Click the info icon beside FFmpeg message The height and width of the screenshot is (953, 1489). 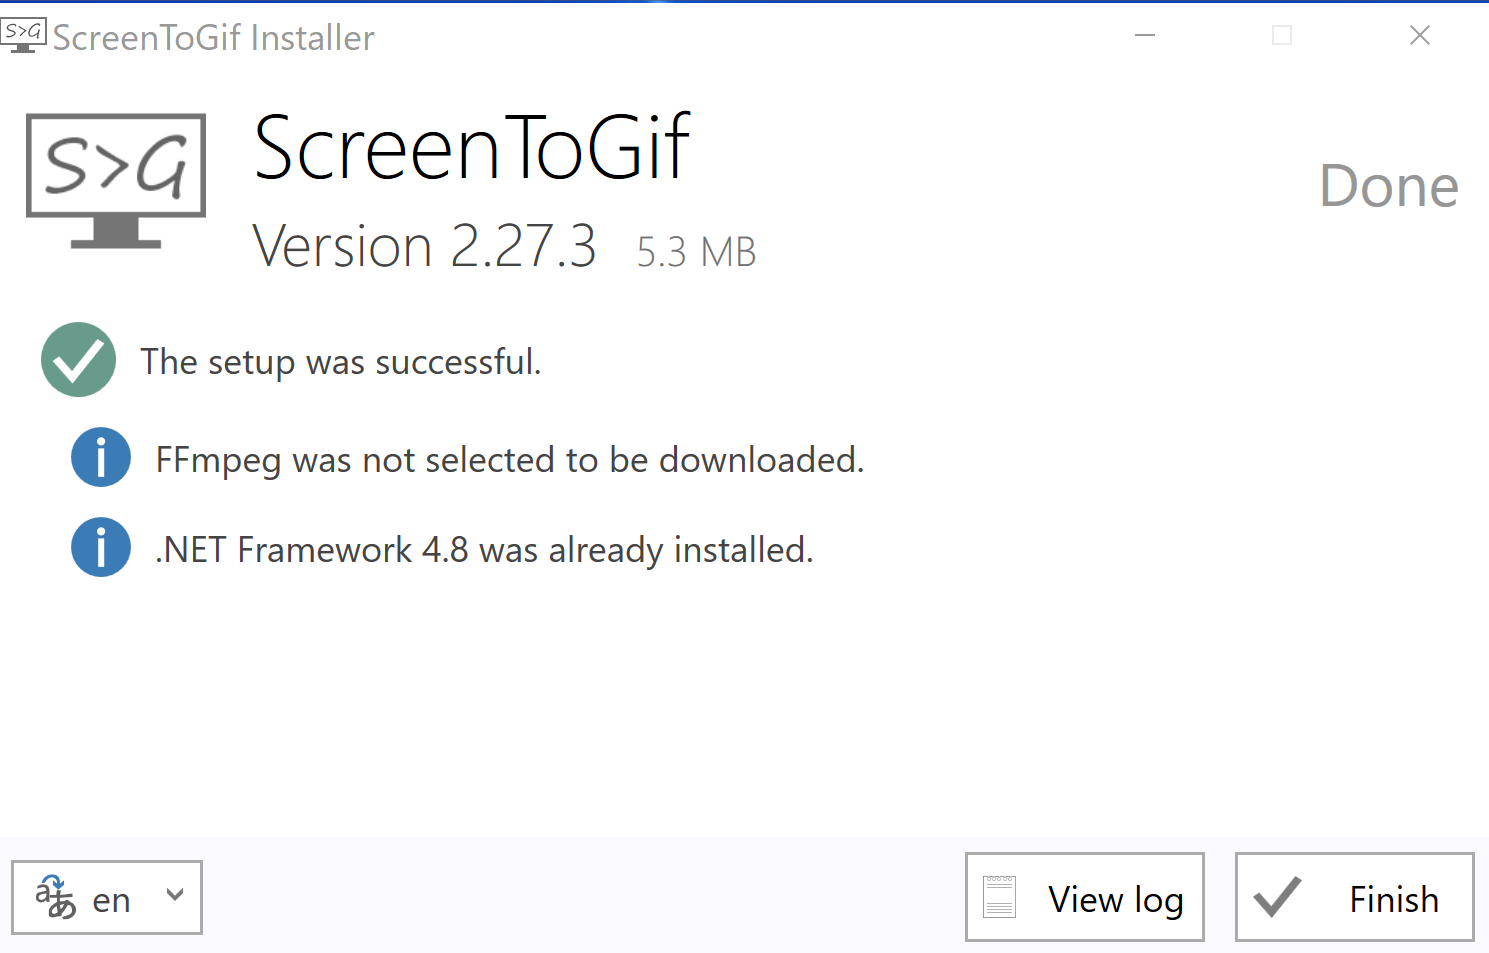click(101, 457)
